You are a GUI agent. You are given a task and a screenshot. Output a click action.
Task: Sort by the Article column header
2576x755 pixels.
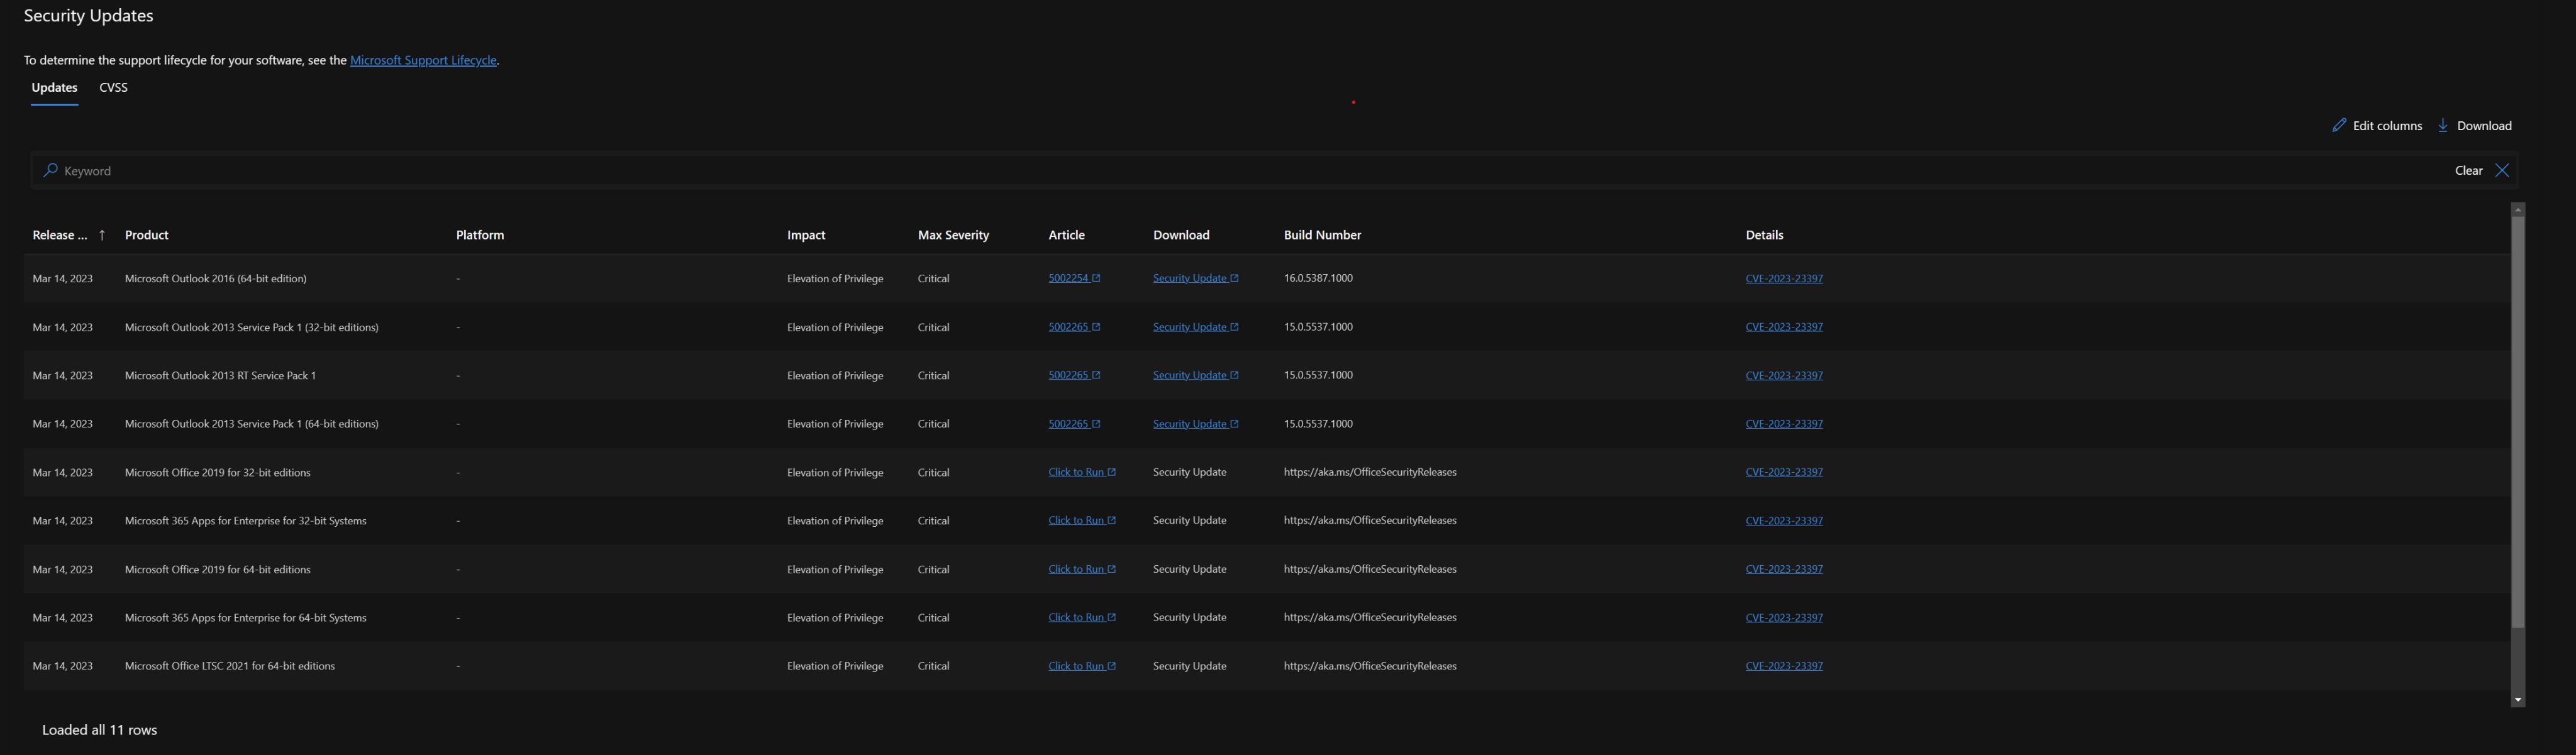(x=1066, y=236)
